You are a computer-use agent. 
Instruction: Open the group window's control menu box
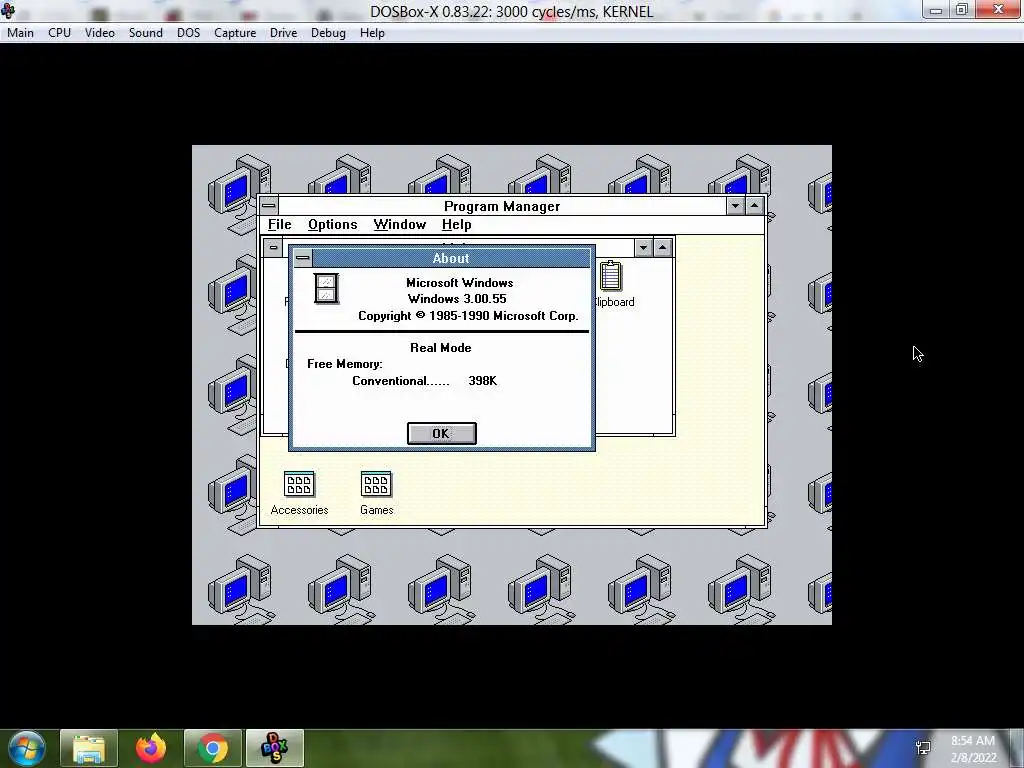[274, 248]
